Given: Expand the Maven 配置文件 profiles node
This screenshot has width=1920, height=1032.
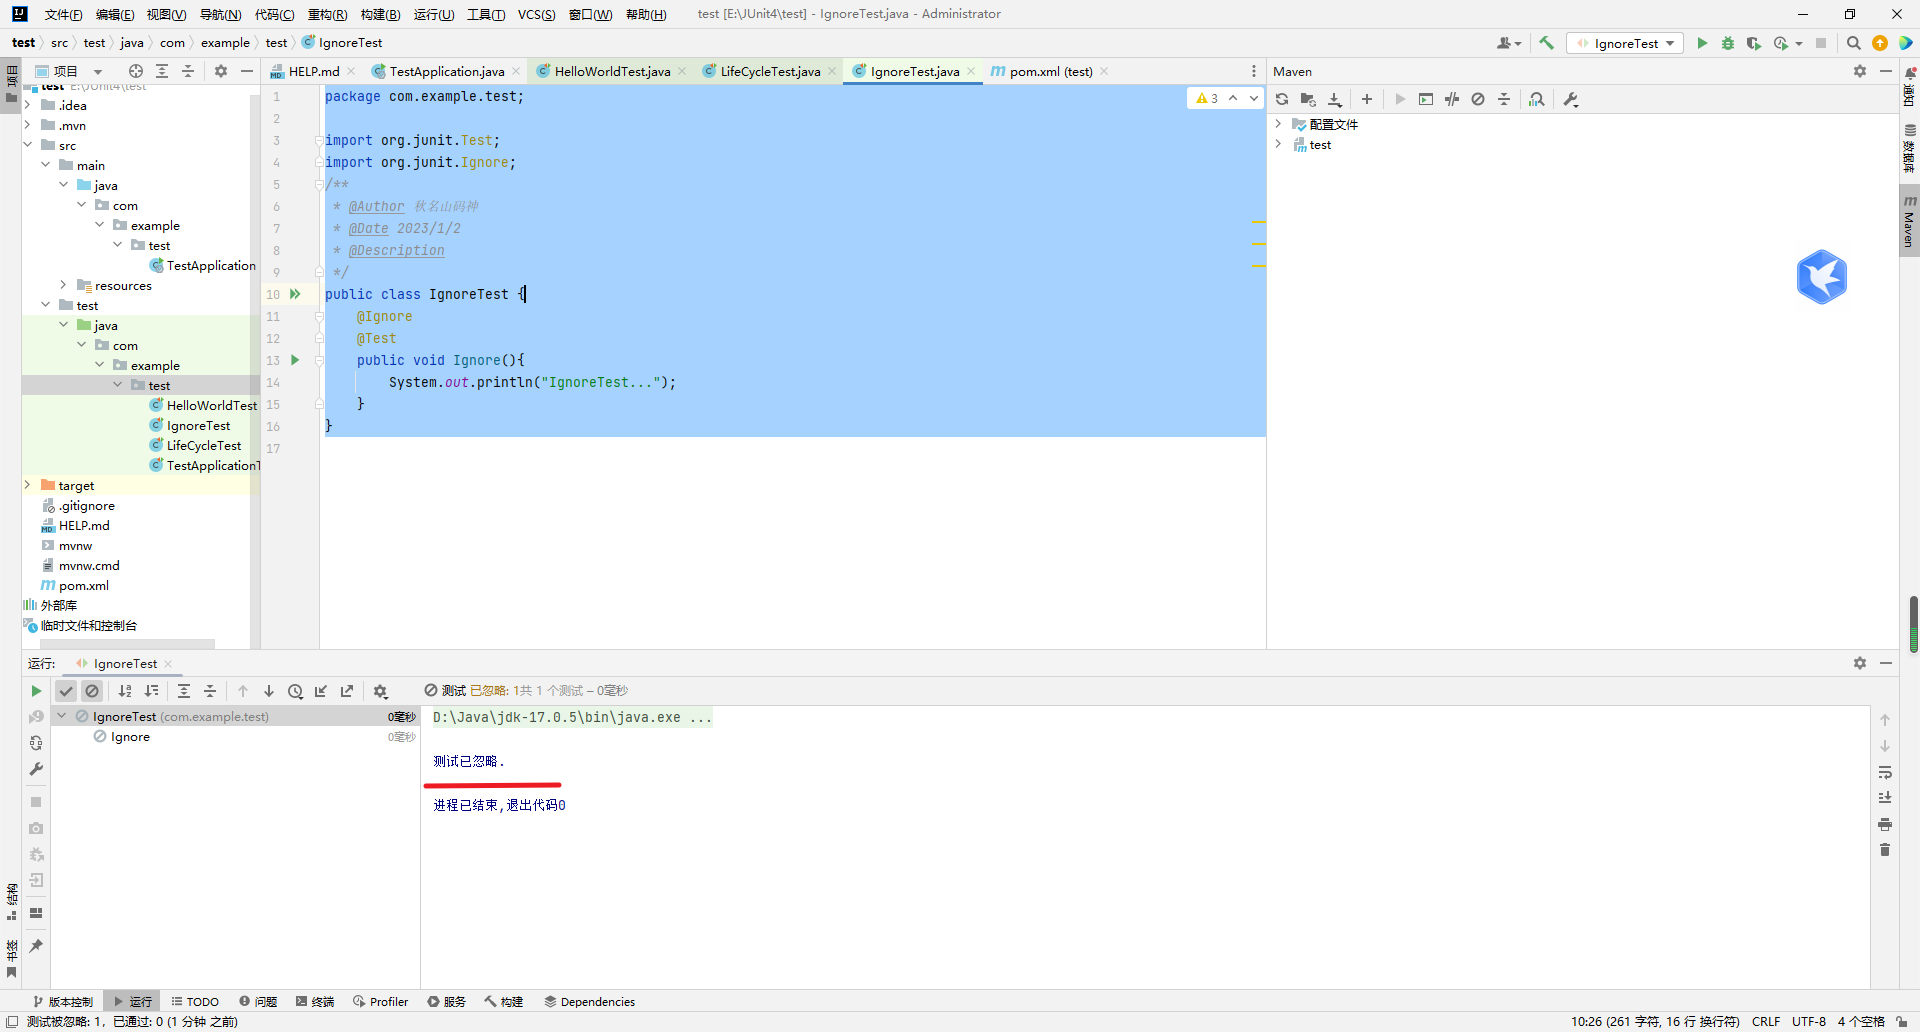Looking at the screenshot, I should tap(1278, 124).
